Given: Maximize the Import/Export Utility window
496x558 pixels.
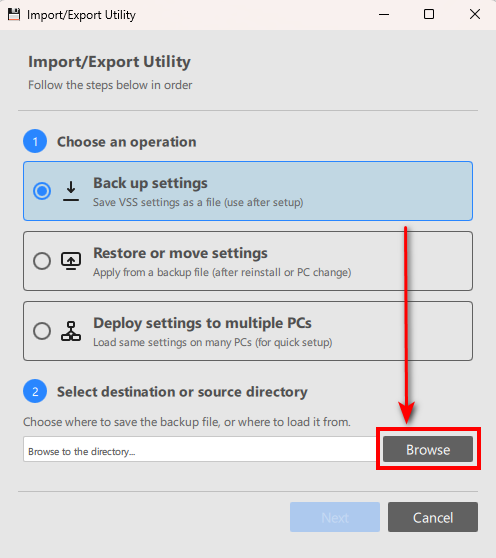Looking at the screenshot, I should point(429,15).
